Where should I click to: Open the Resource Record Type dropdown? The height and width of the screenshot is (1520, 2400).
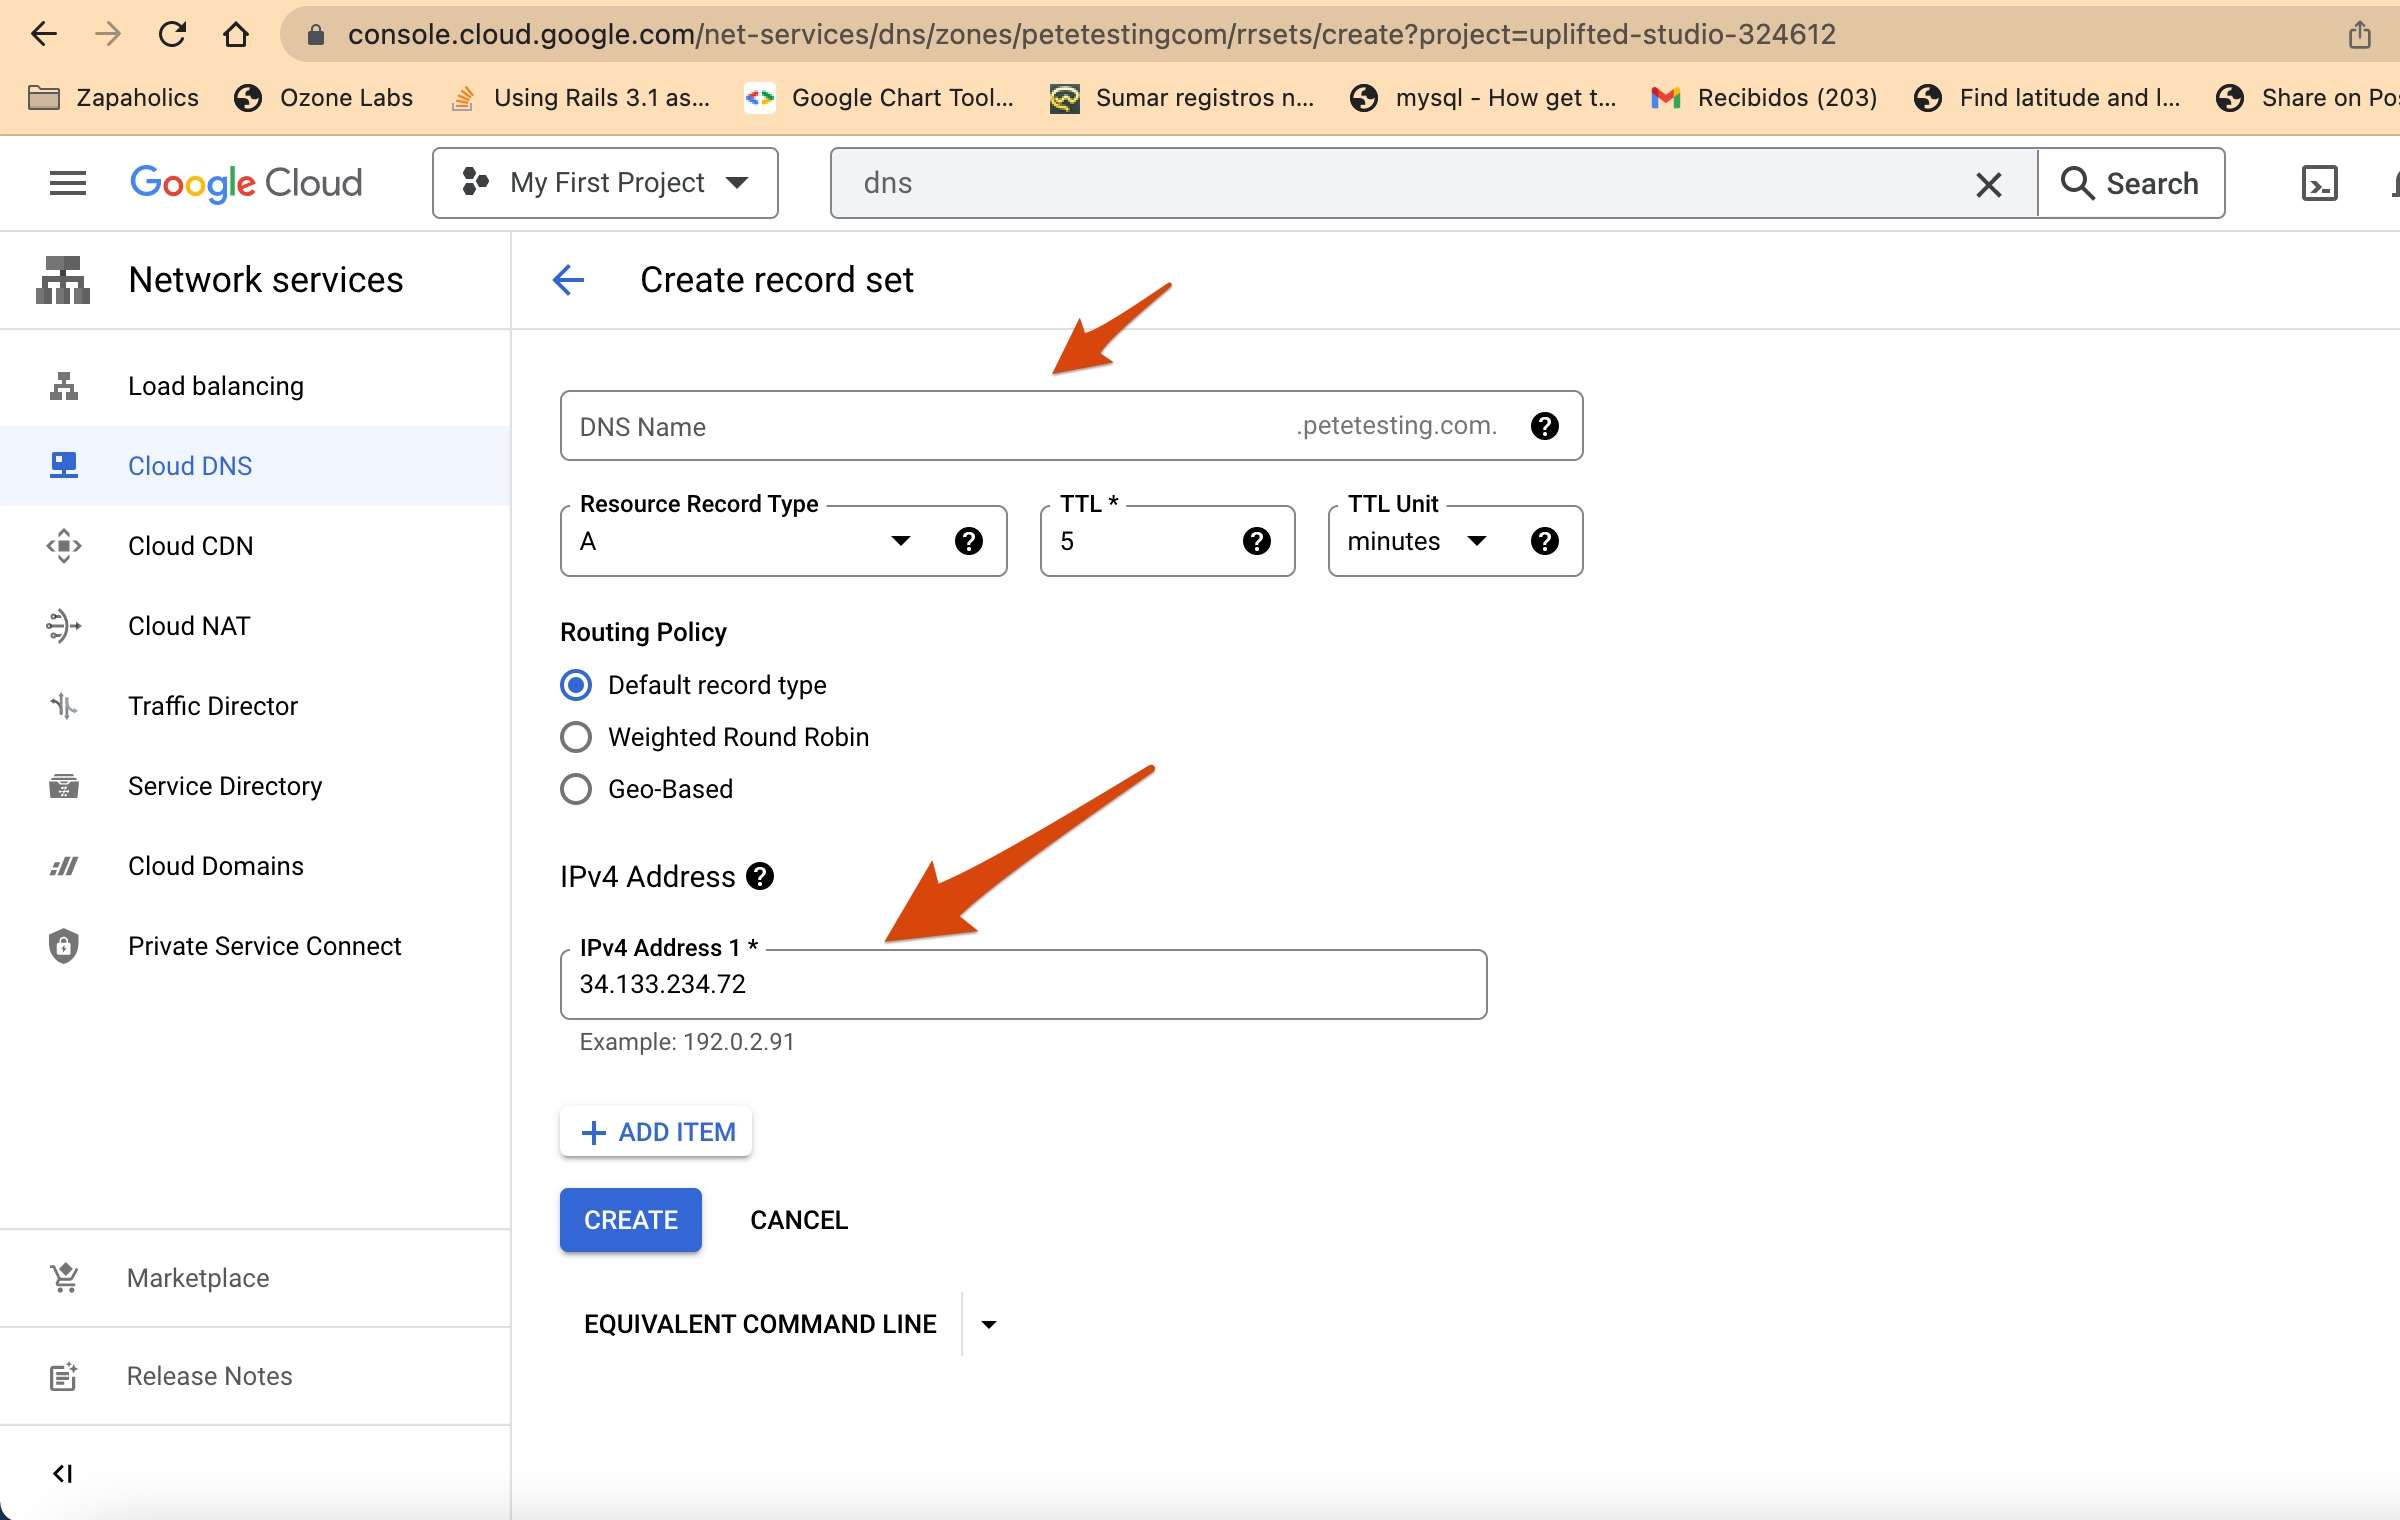click(745, 541)
